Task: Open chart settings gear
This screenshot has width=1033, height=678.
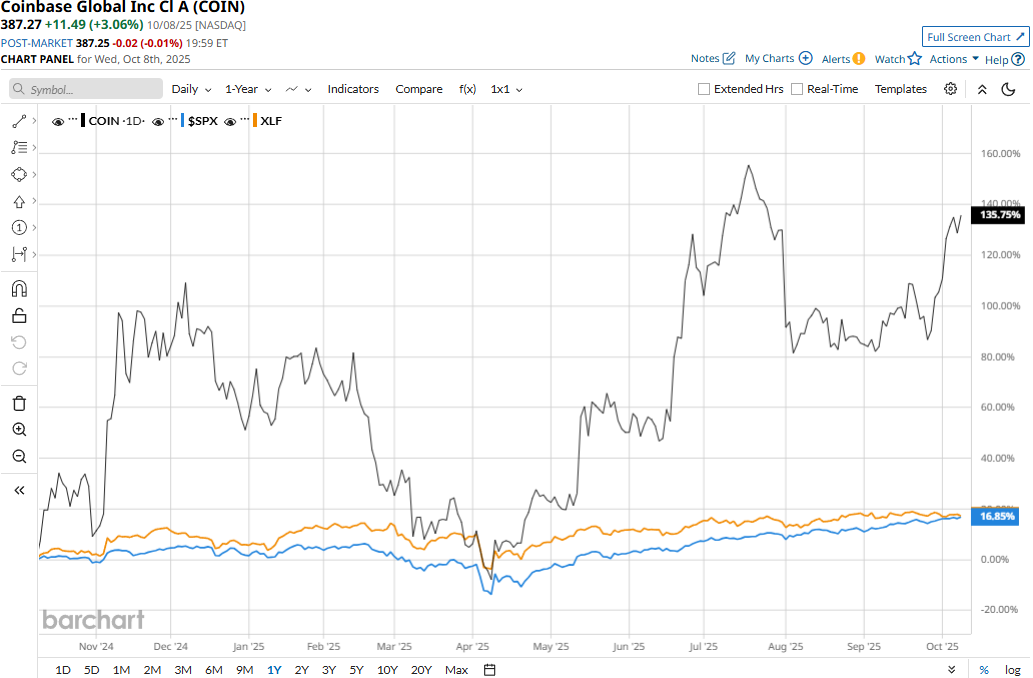Action: coord(950,89)
